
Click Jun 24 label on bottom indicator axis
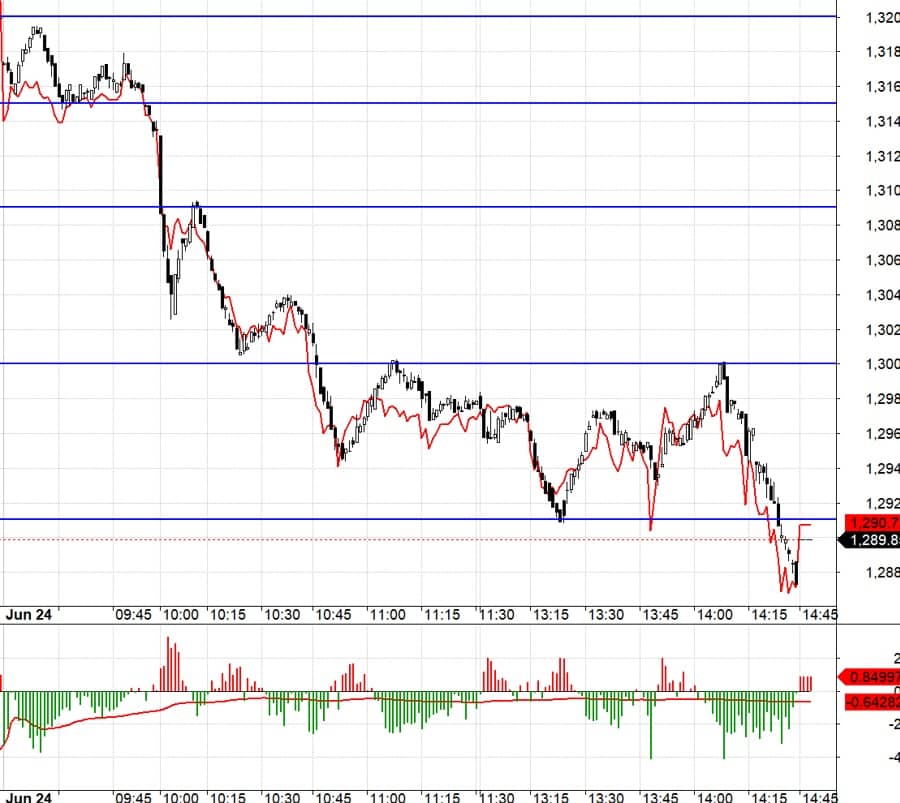(x=29, y=797)
